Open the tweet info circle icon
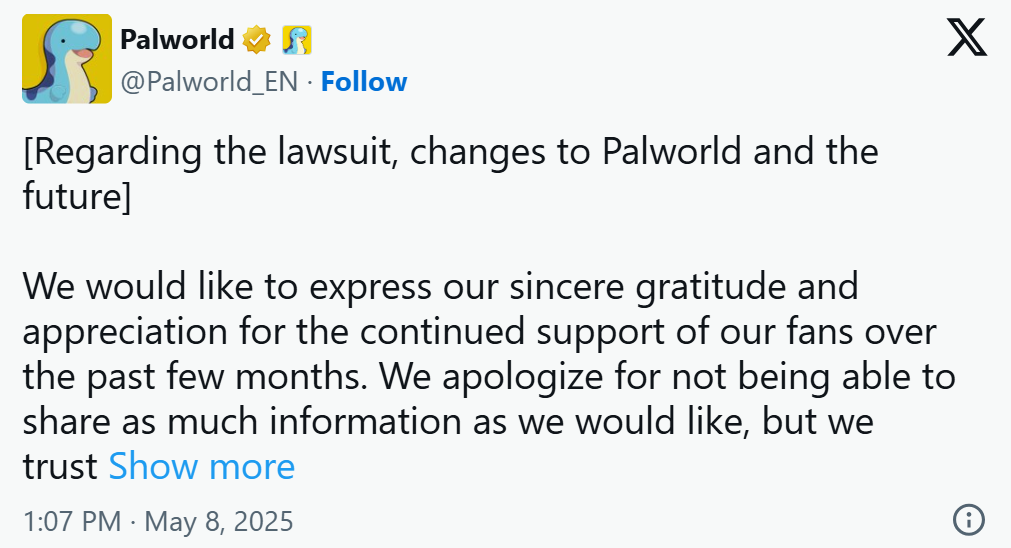1011x548 pixels. (x=968, y=520)
